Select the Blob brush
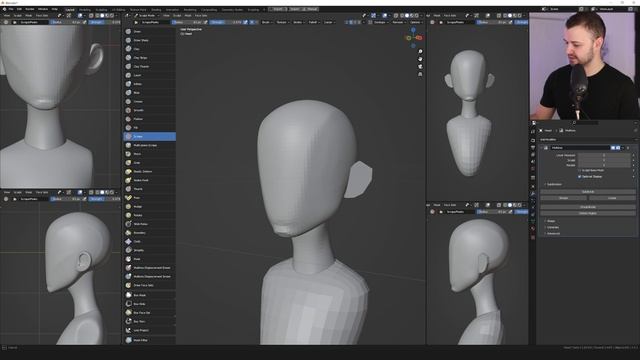This screenshot has height=360, width=640. click(149, 93)
